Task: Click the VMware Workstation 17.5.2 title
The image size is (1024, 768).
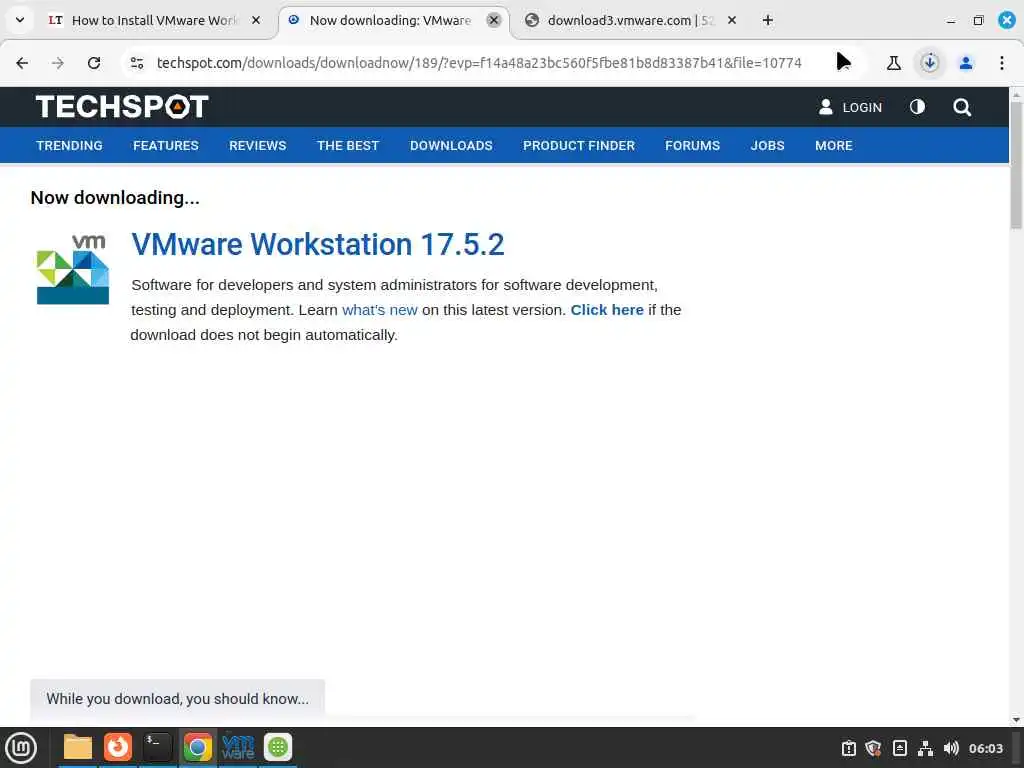Action: pos(317,244)
